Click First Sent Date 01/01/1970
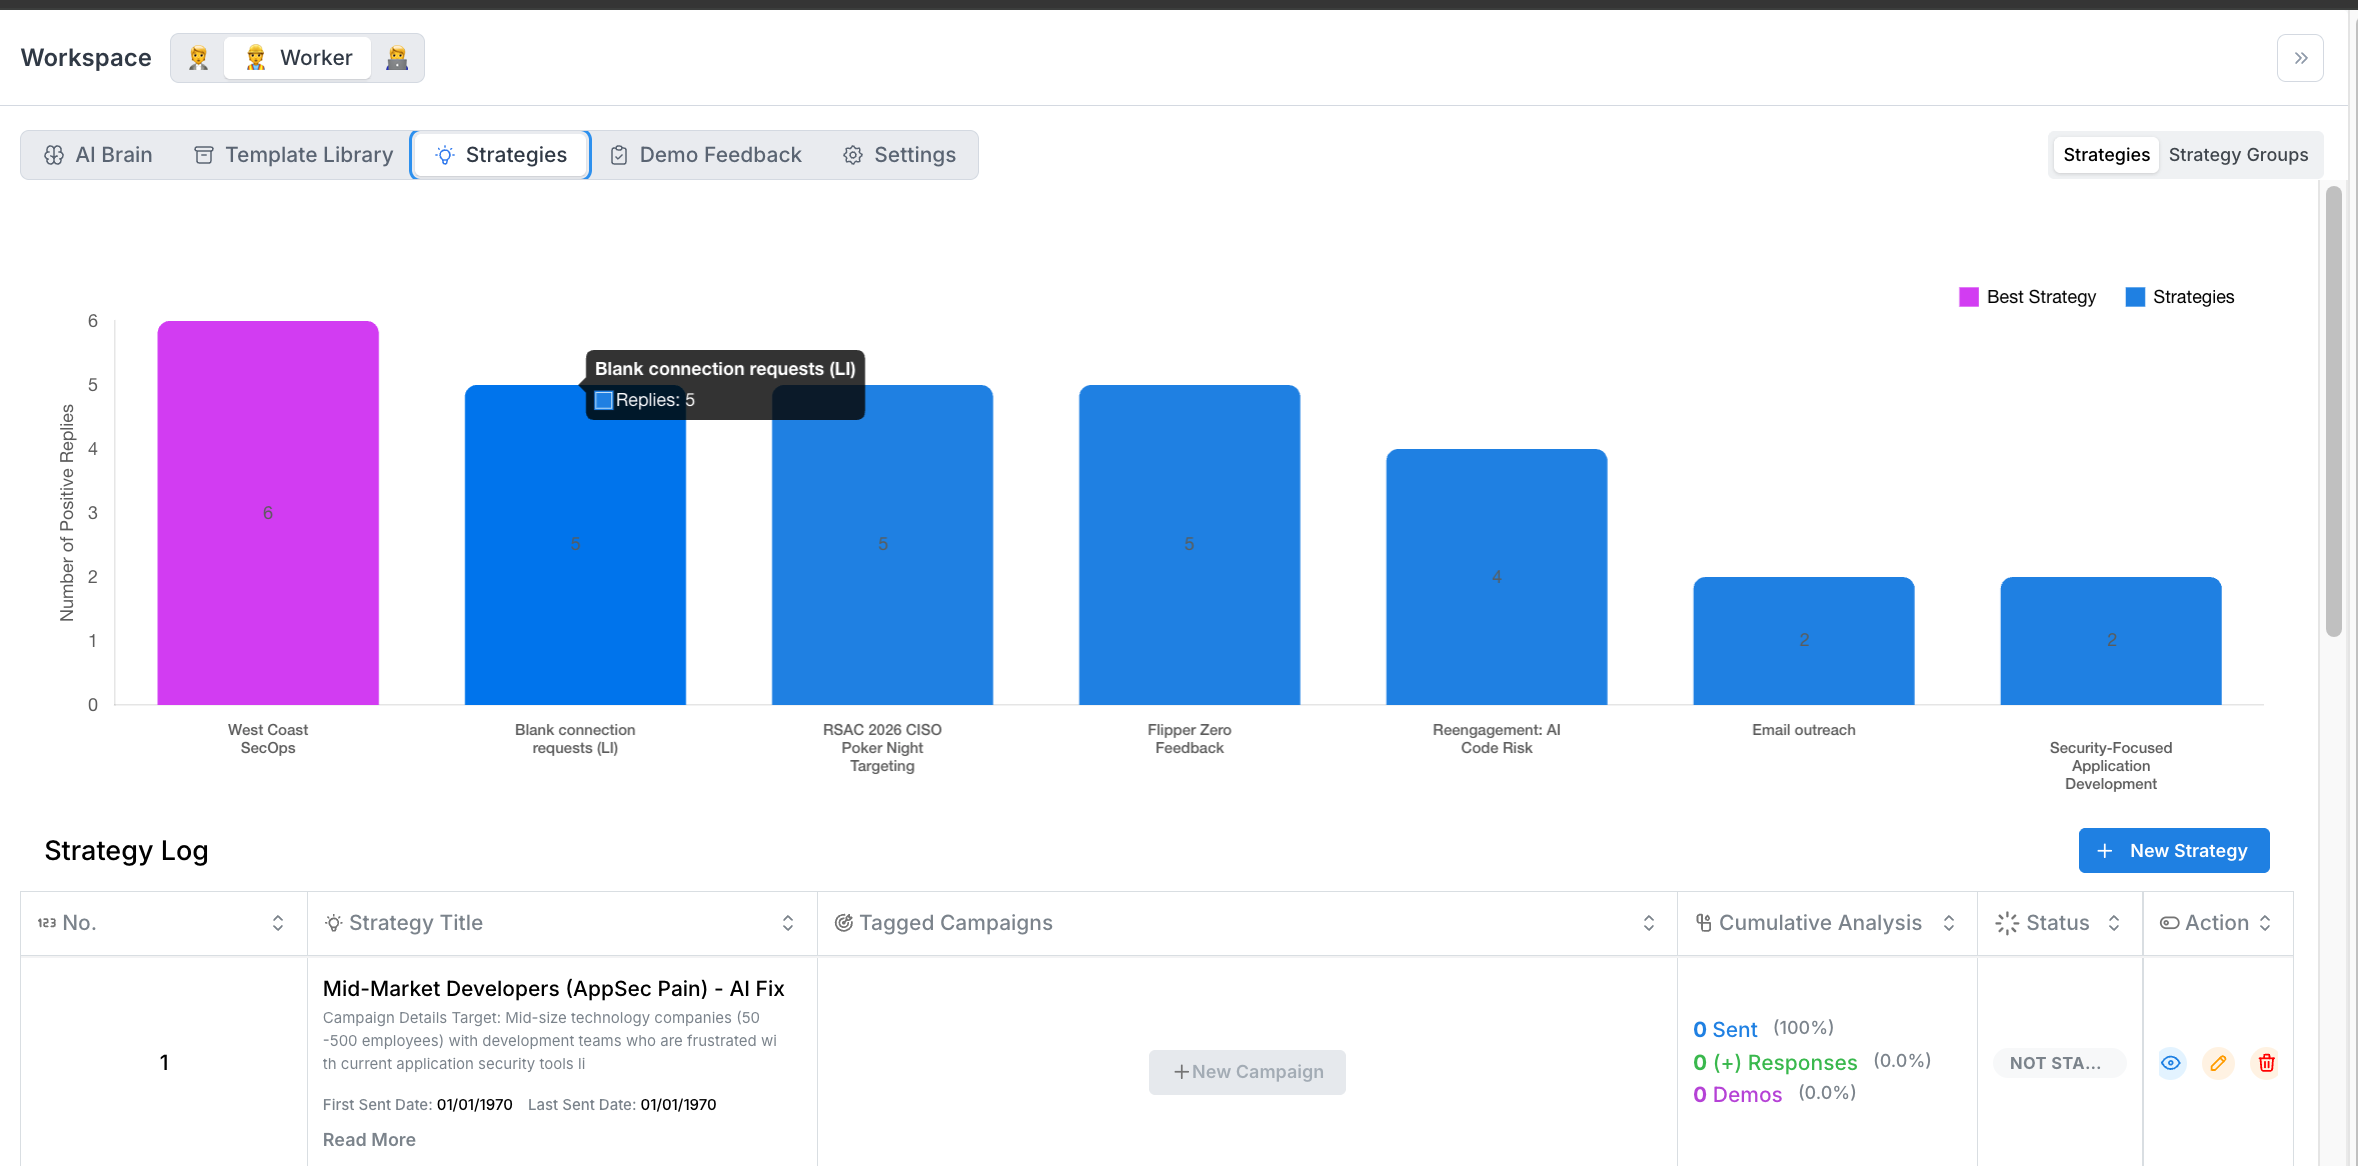 [474, 1105]
